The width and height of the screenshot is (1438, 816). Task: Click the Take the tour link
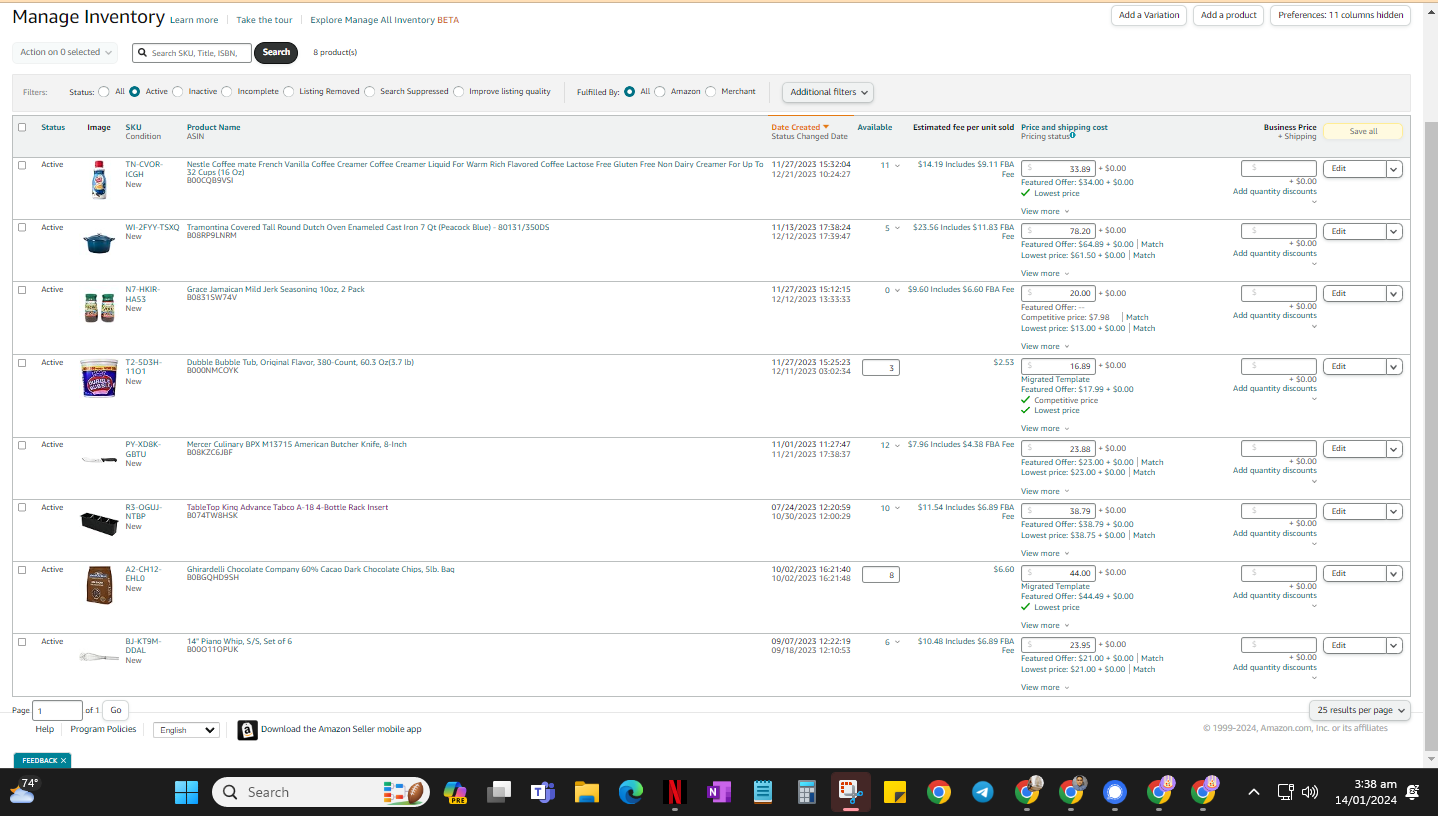[264, 20]
